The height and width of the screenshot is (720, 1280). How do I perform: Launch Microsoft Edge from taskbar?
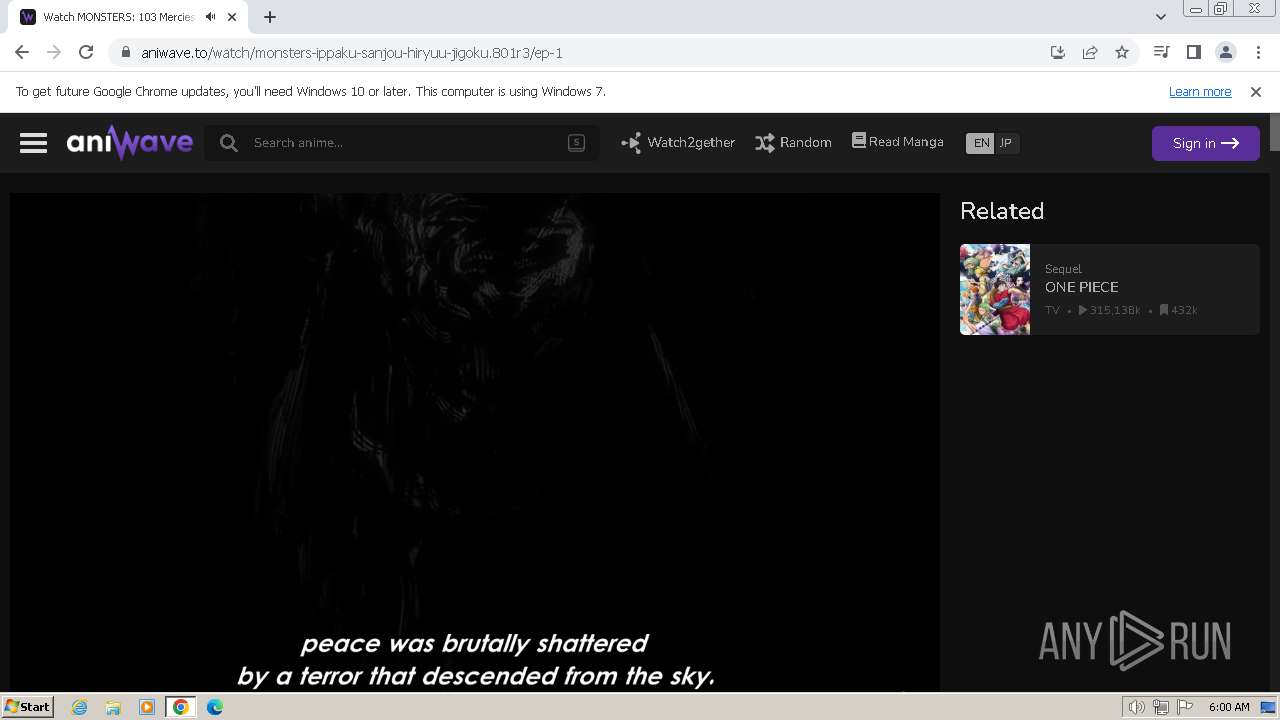[215, 707]
